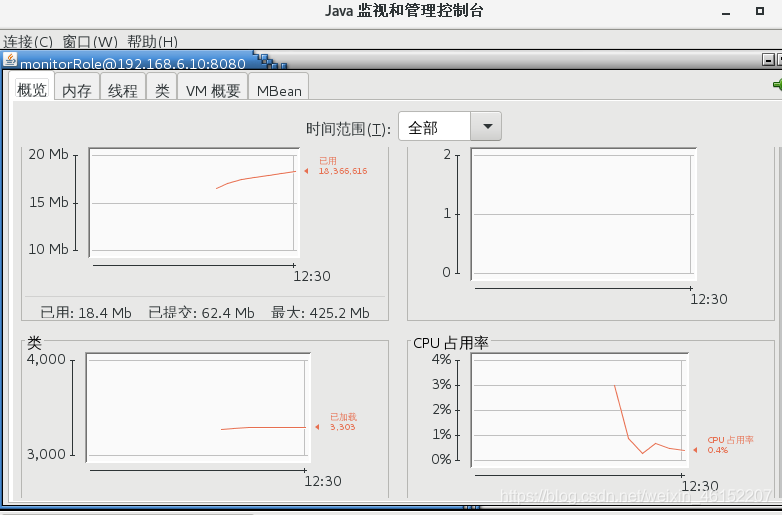Maximize the Java console main window

760,10
